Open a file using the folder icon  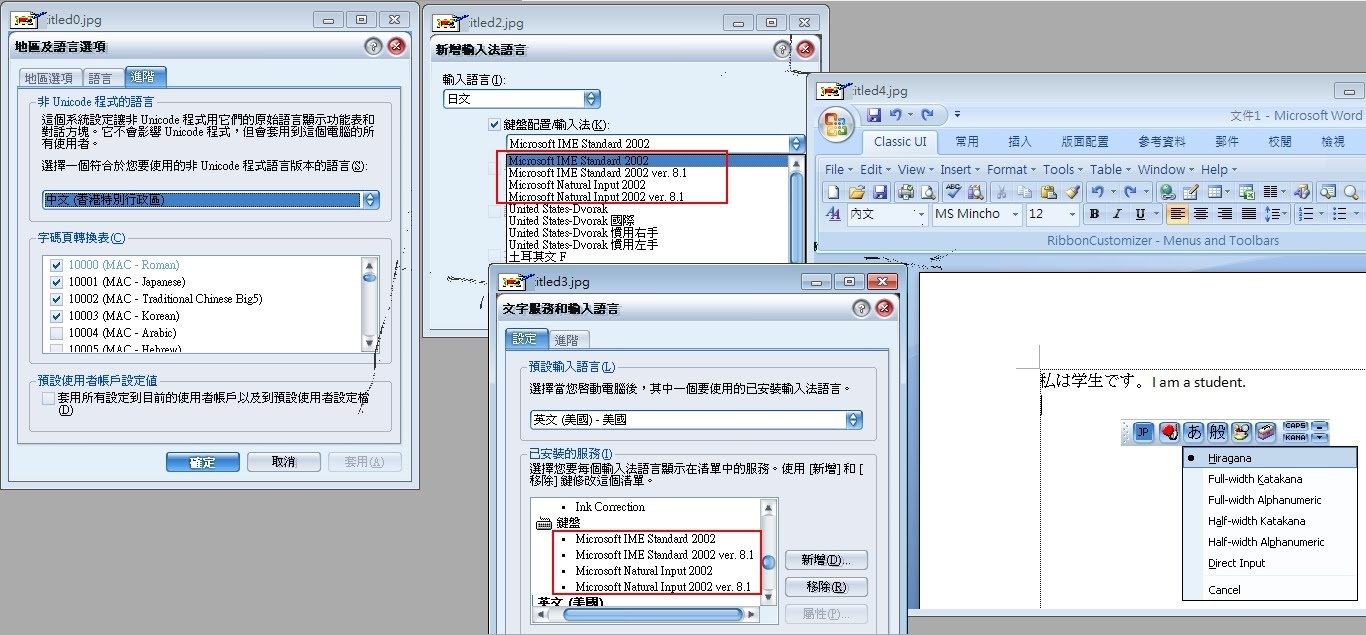click(857, 192)
